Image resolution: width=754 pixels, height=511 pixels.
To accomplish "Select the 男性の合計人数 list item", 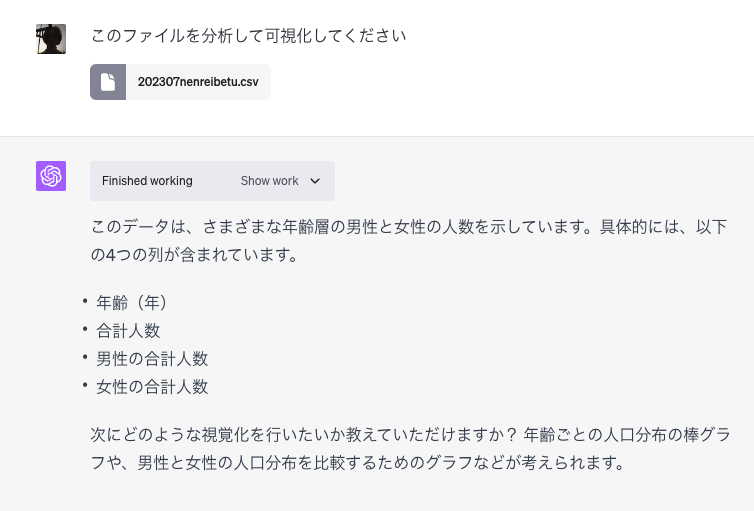I will pyautogui.click(x=152, y=358).
